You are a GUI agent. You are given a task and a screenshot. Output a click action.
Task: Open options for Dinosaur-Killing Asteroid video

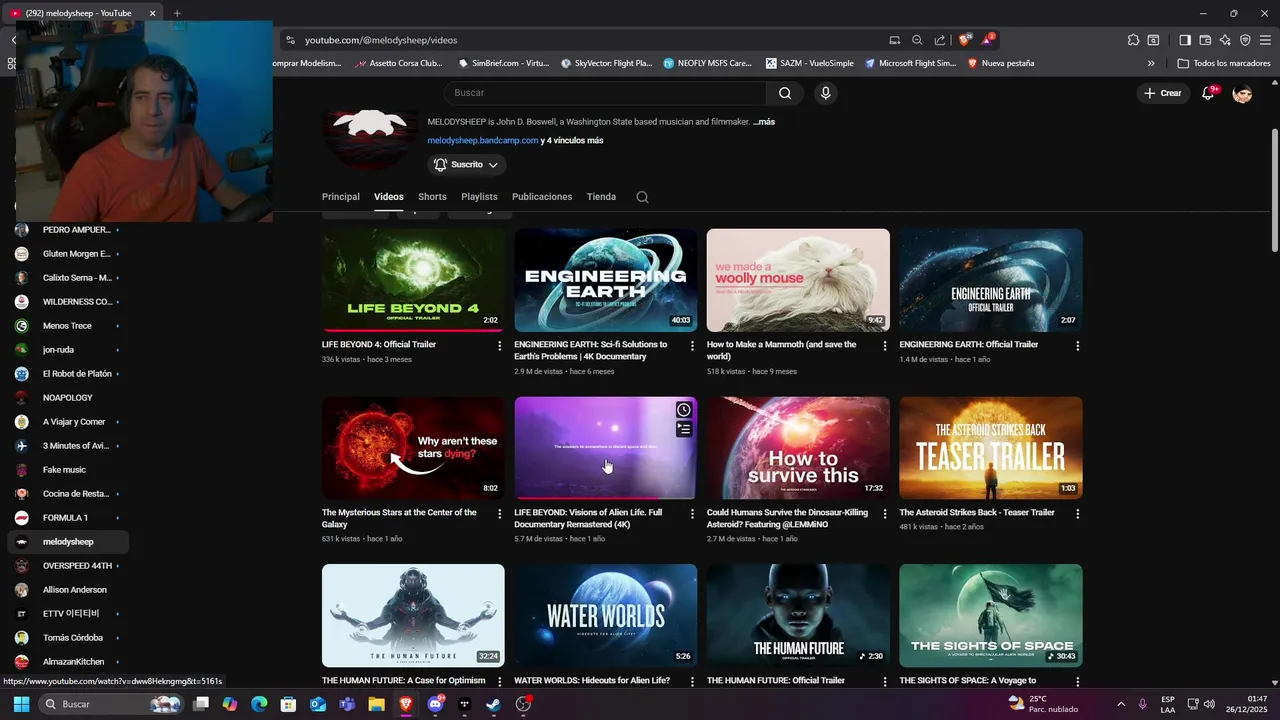[884, 514]
